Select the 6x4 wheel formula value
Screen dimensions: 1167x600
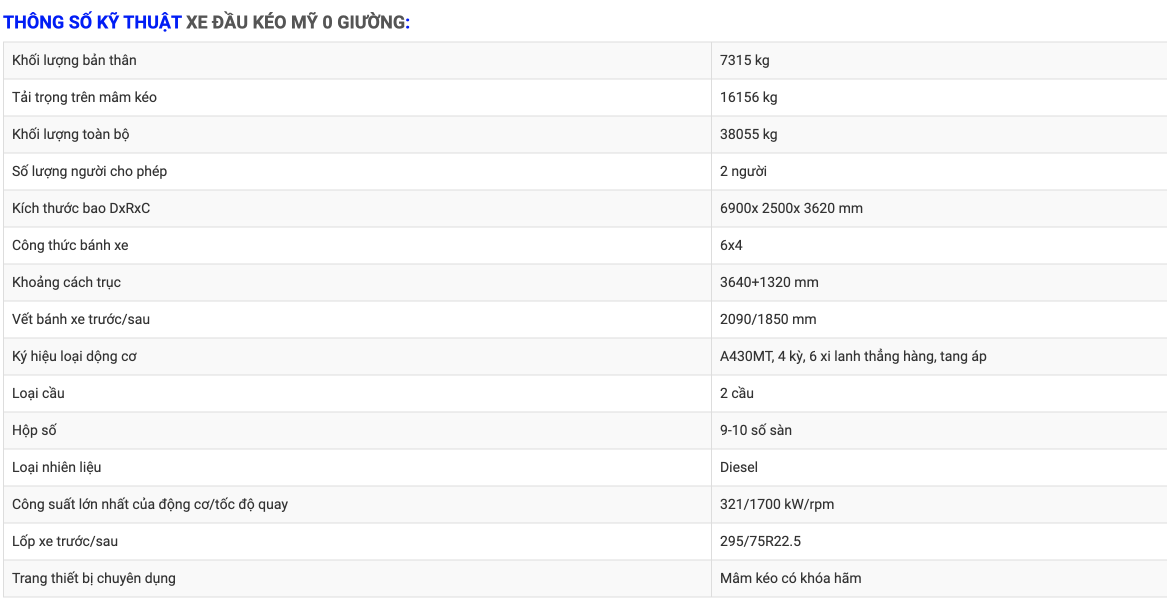[730, 245]
